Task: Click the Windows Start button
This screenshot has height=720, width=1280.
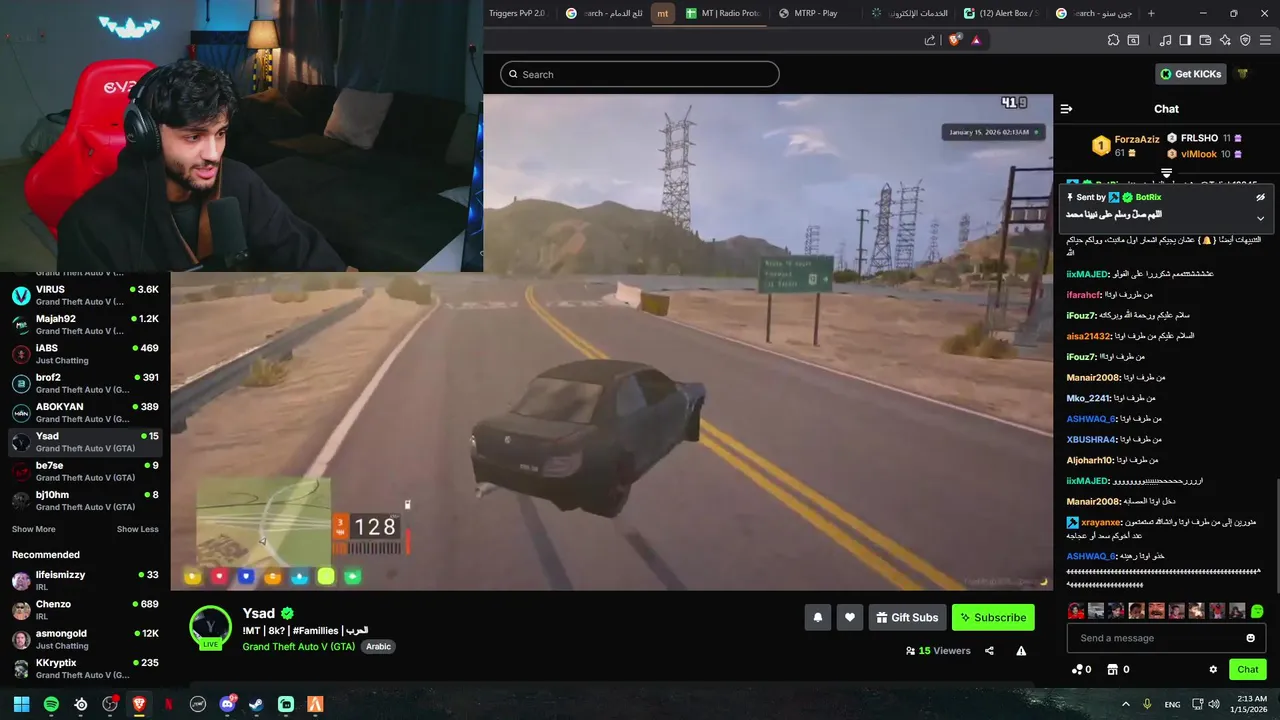Action: (x=21, y=704)
